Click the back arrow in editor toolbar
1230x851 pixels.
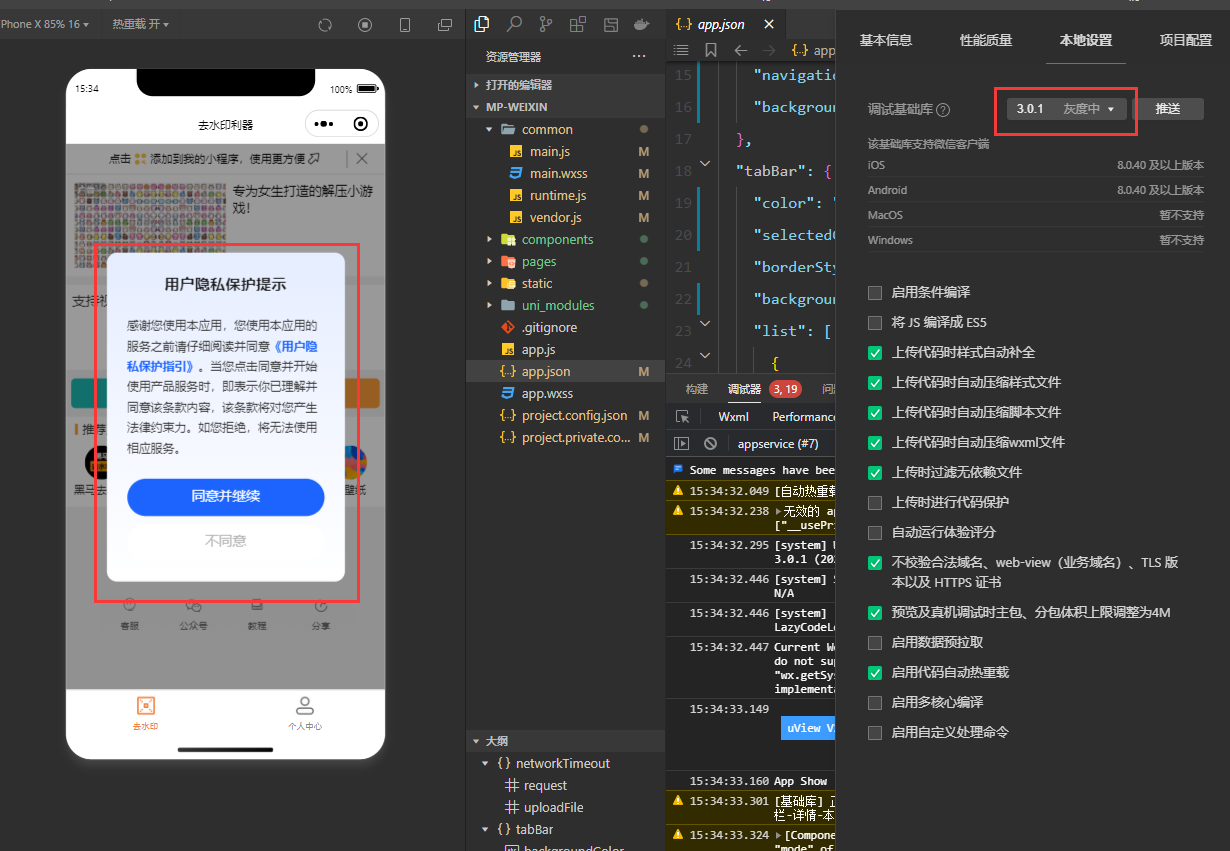[x=741, y=50]
